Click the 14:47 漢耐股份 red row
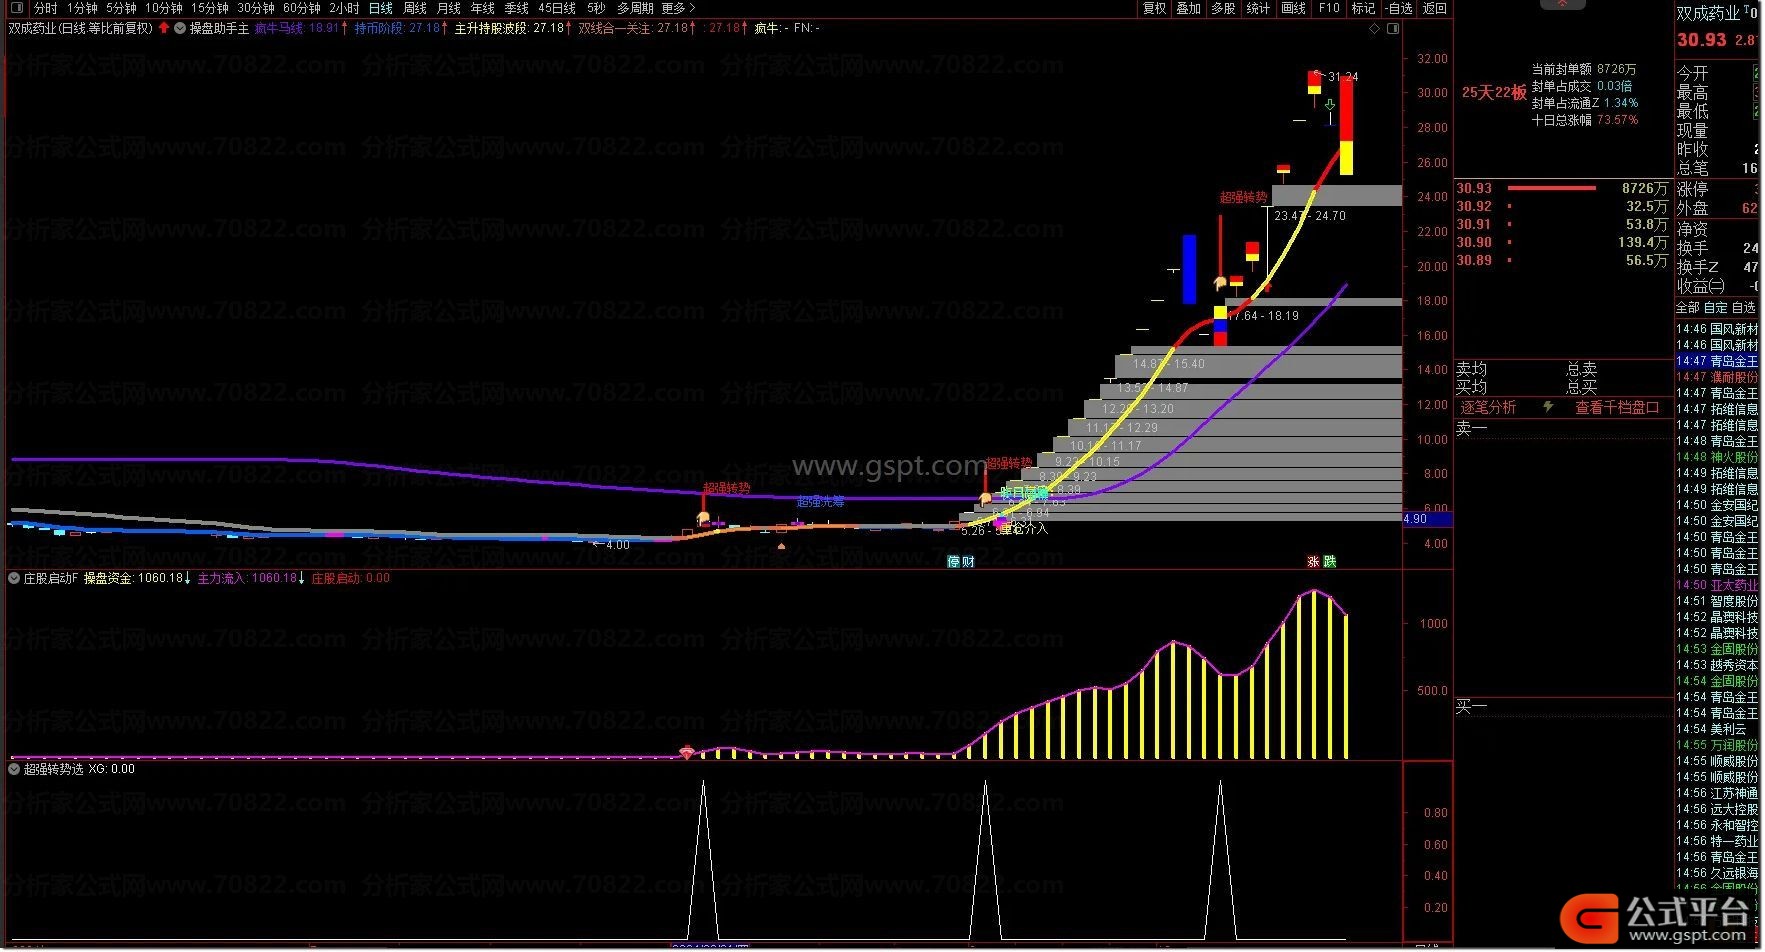This screenshot has width=1765, height=952. (x=1717, y=377)
